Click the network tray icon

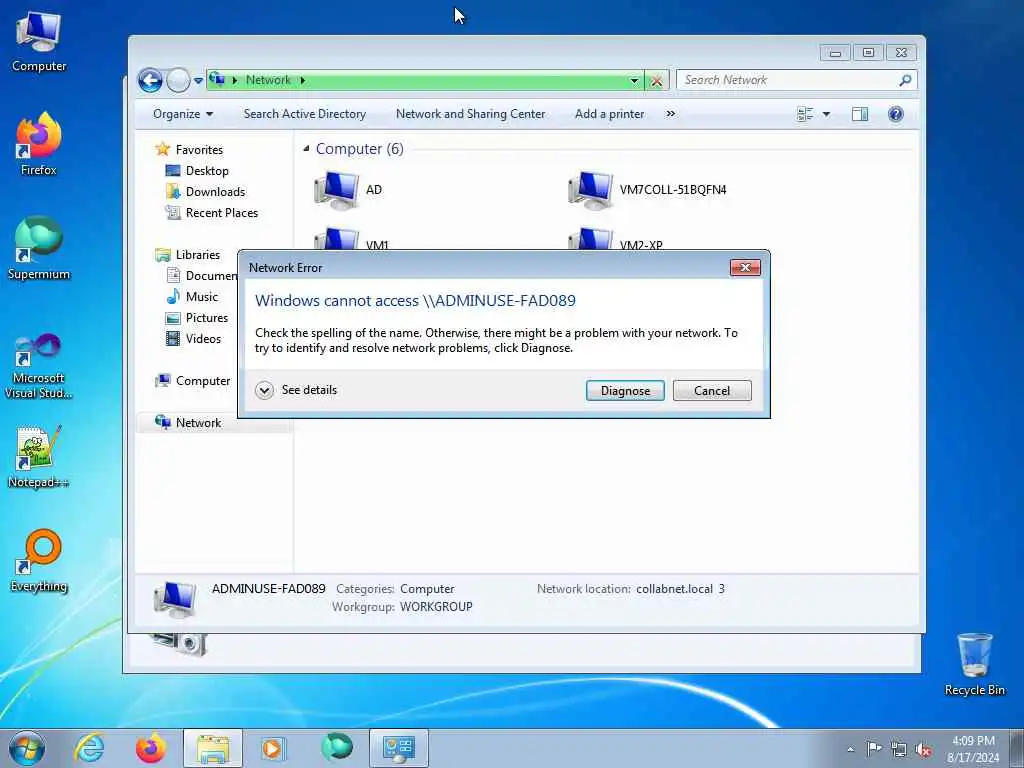tap(899, 749)
